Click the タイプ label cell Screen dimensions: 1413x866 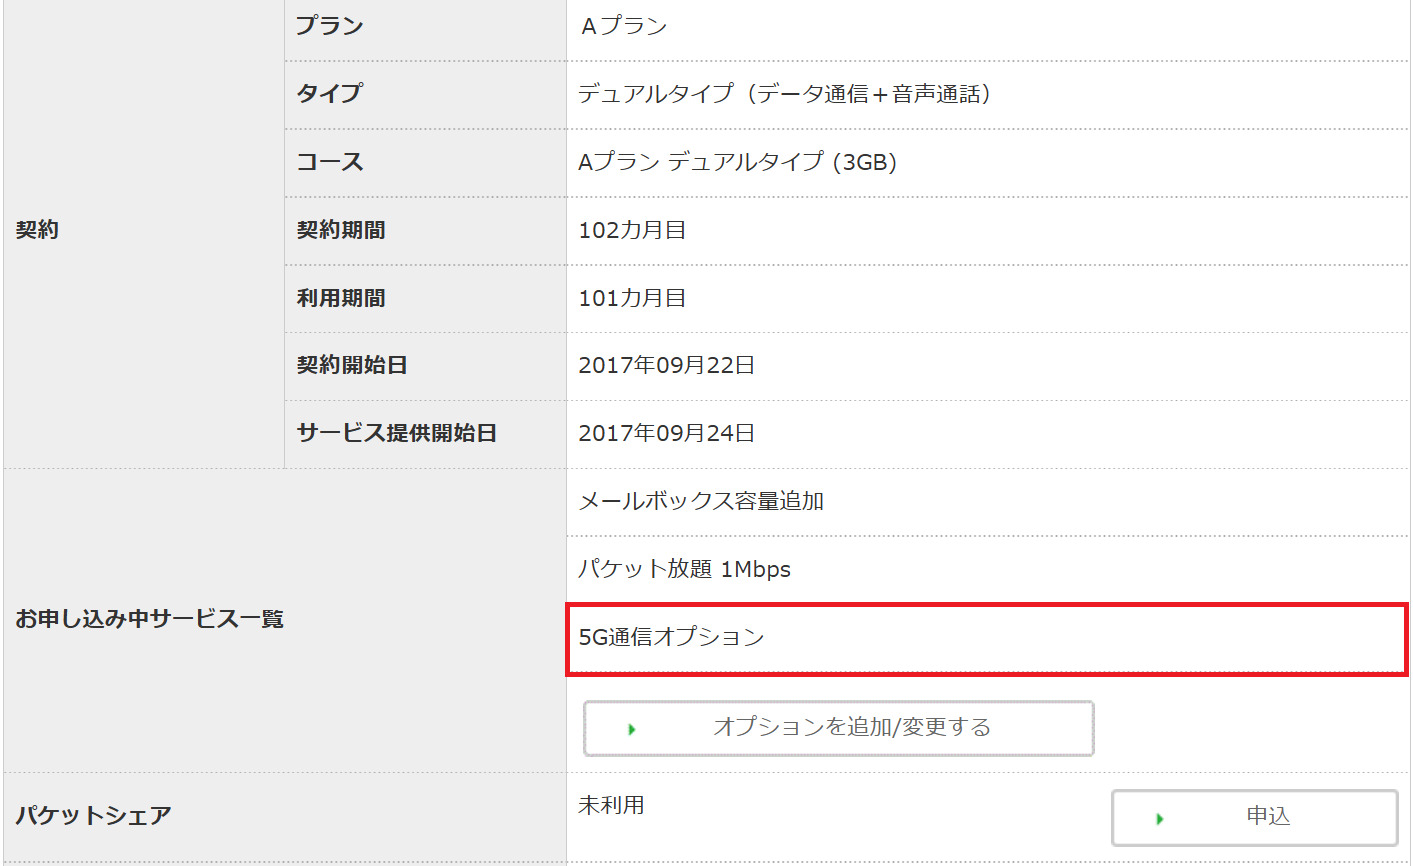[x=329, y=94]
